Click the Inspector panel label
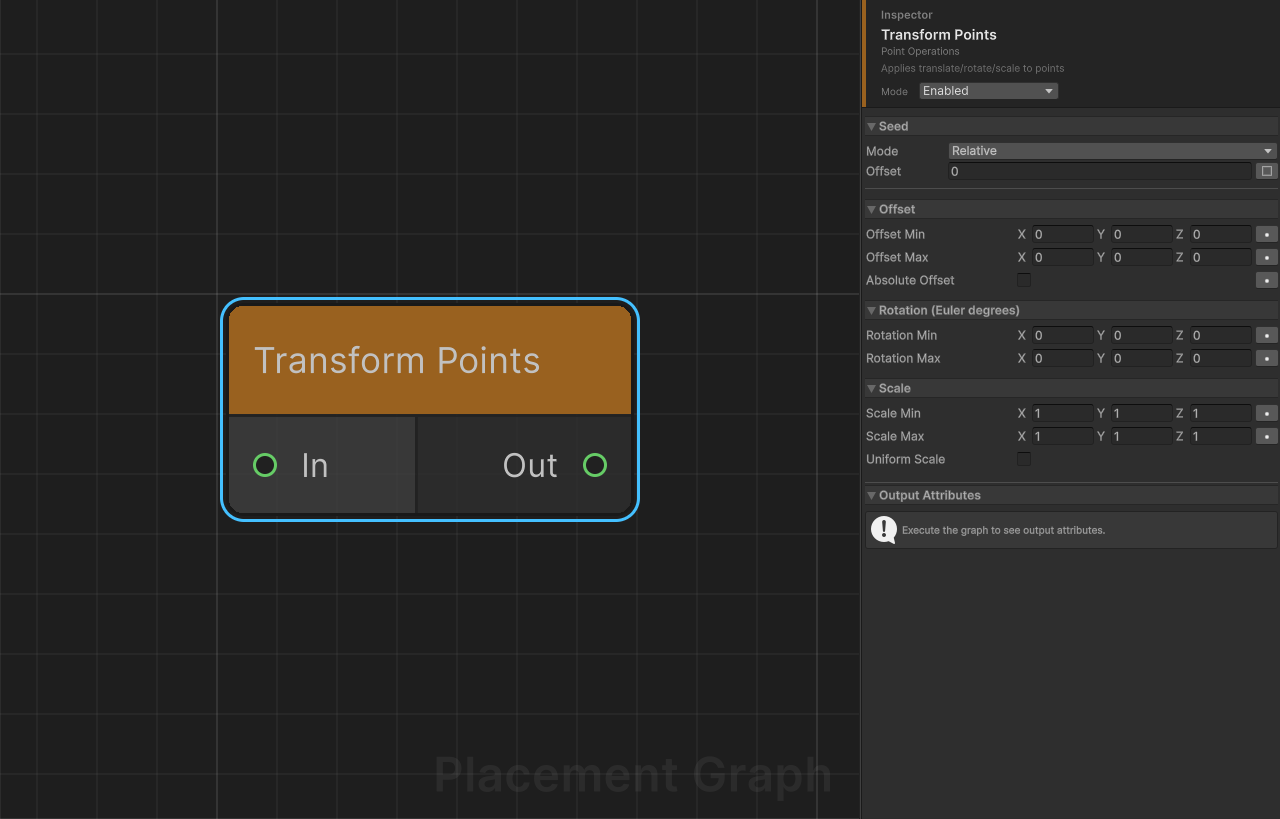The height and width of the screenshot is (819, 1280). tap(907, 15)
